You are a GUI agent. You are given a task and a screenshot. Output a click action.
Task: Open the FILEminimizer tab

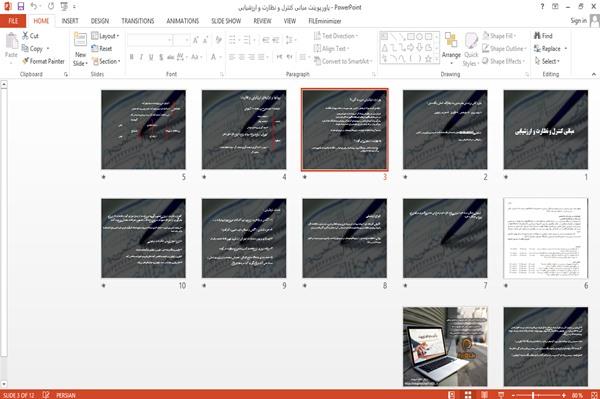pos(324,21)
